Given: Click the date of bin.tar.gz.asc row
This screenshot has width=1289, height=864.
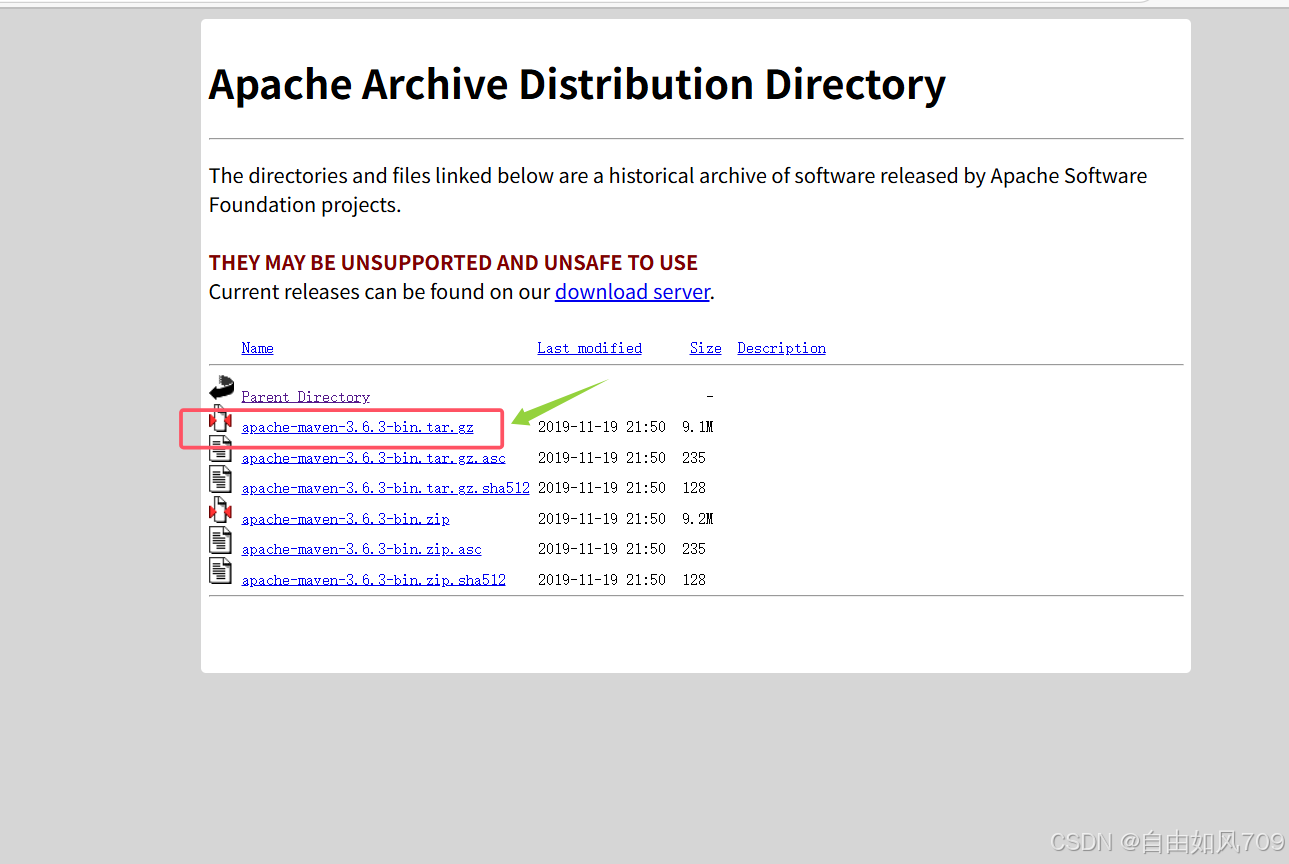Looking at the screenshot, I should pyautogui.click(x=601, y=458).
